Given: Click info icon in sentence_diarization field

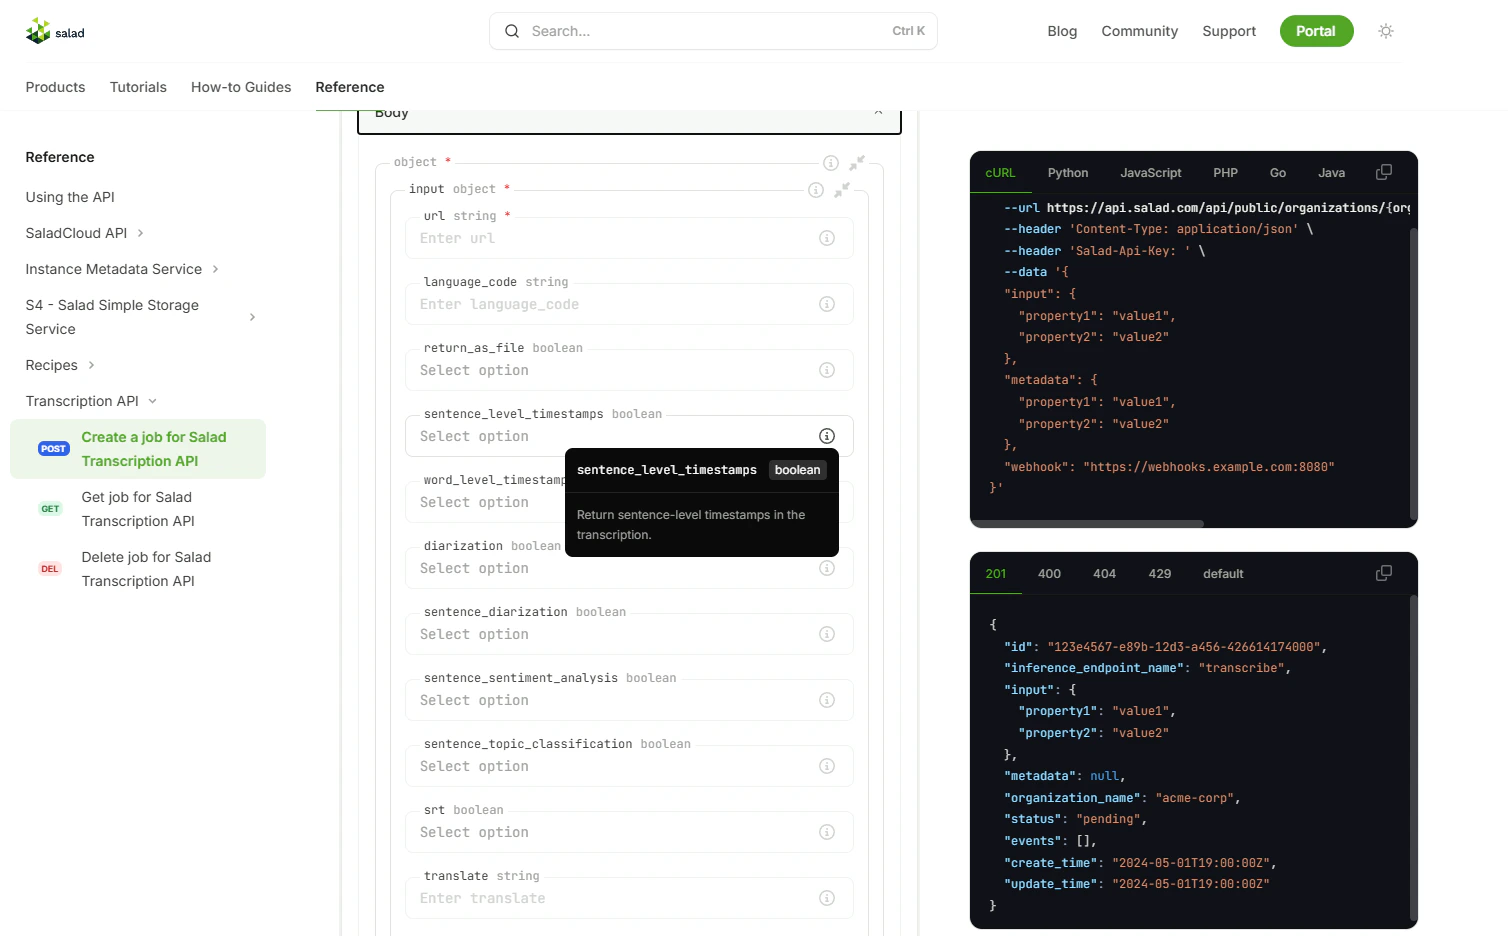Looking at the screenshot, I should point(827,634).
